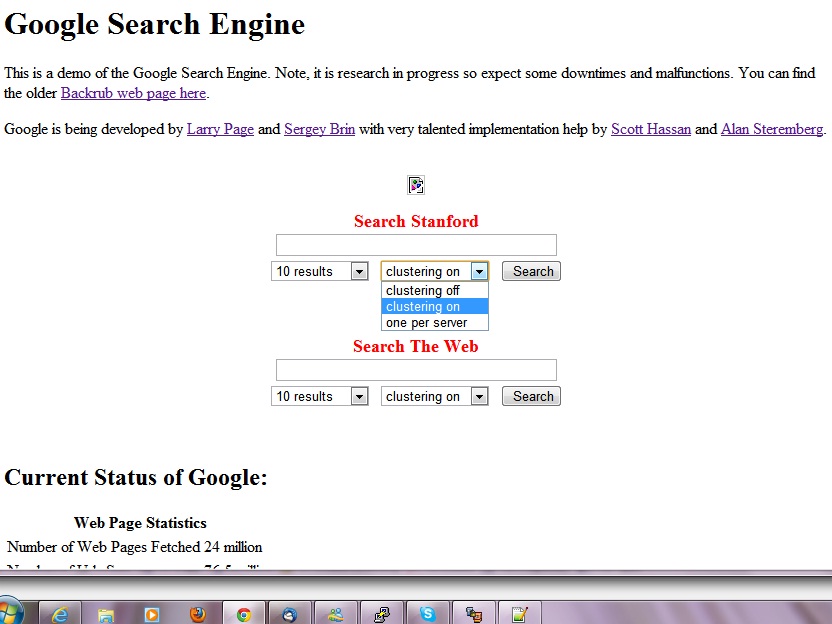This screenshot has height=624, width=832.
Task: Select 'clustering off' option
Action: coord(435,290)
